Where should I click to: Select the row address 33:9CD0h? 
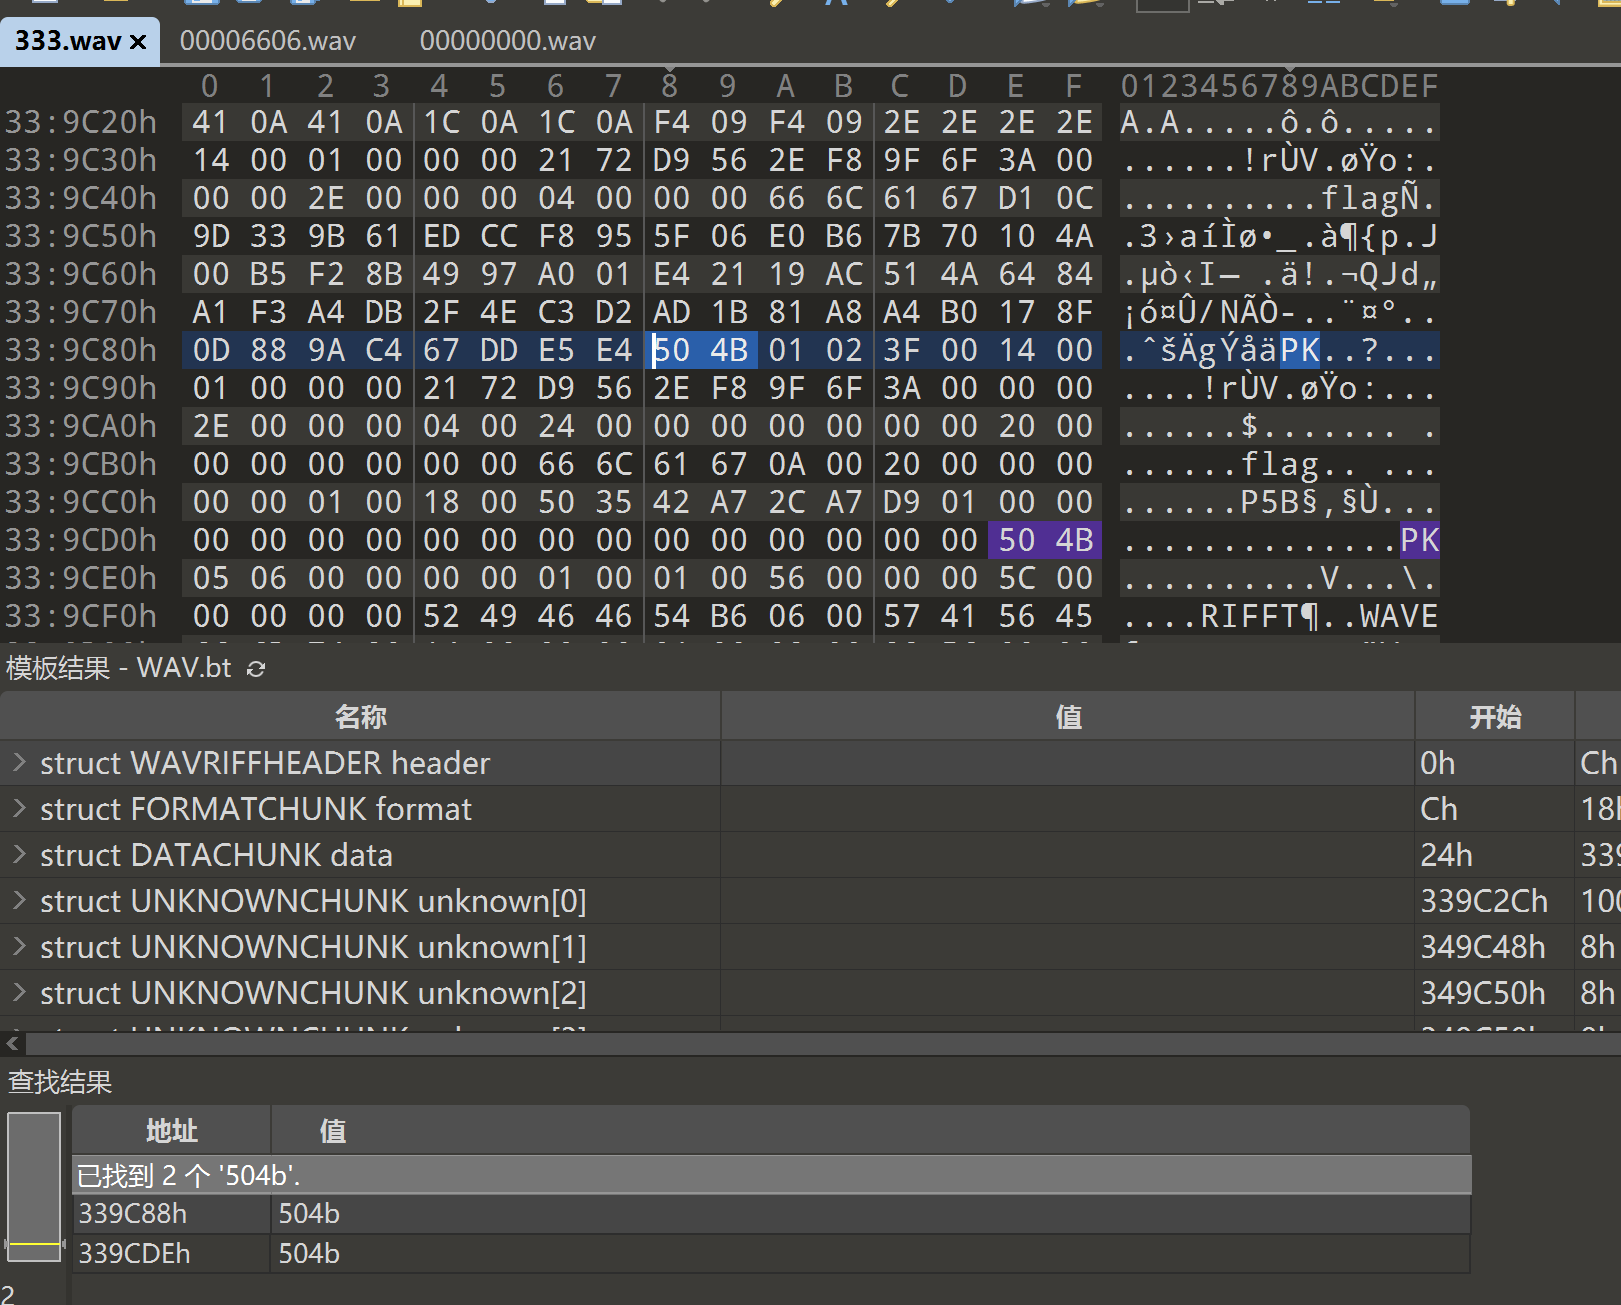(x=81, y=540)
